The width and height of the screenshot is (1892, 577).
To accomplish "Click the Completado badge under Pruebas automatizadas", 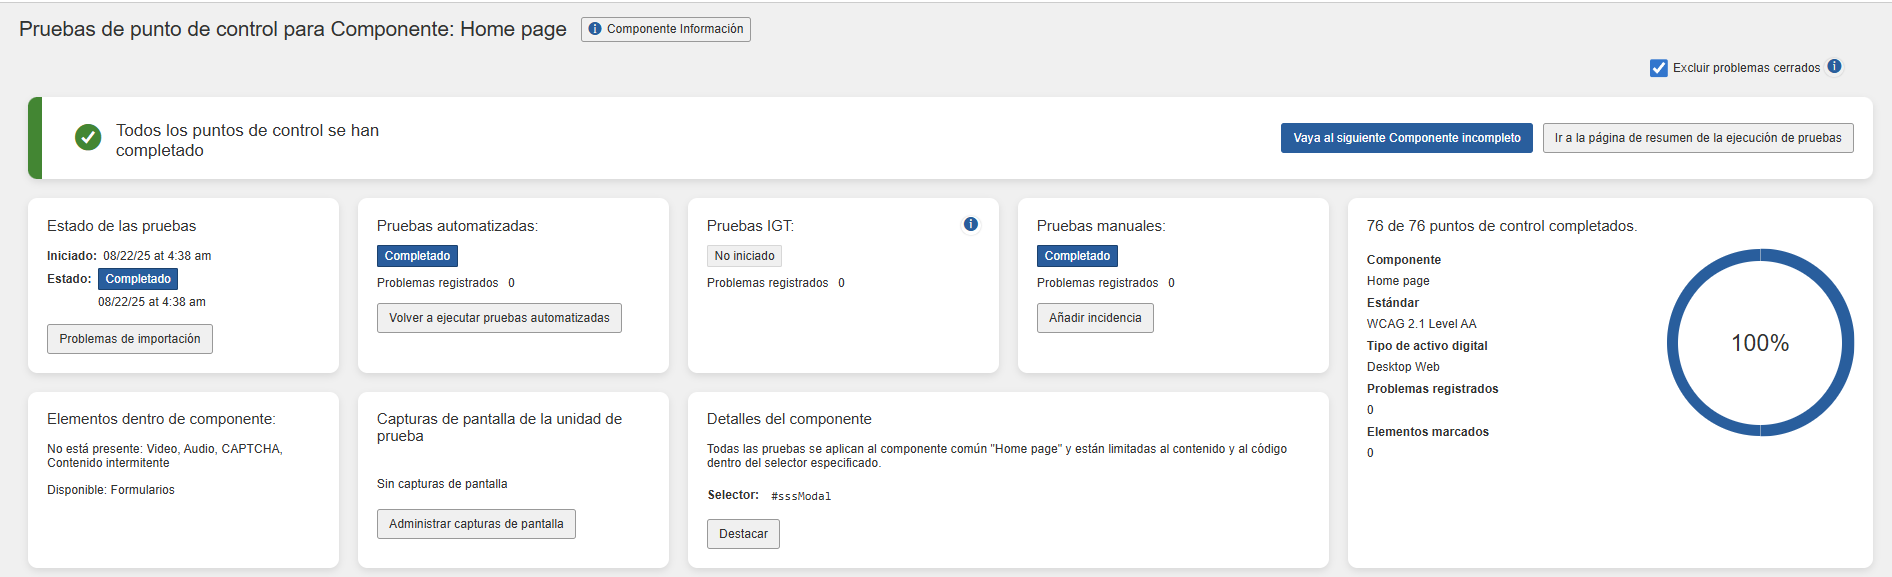I will tap(417, 256).
